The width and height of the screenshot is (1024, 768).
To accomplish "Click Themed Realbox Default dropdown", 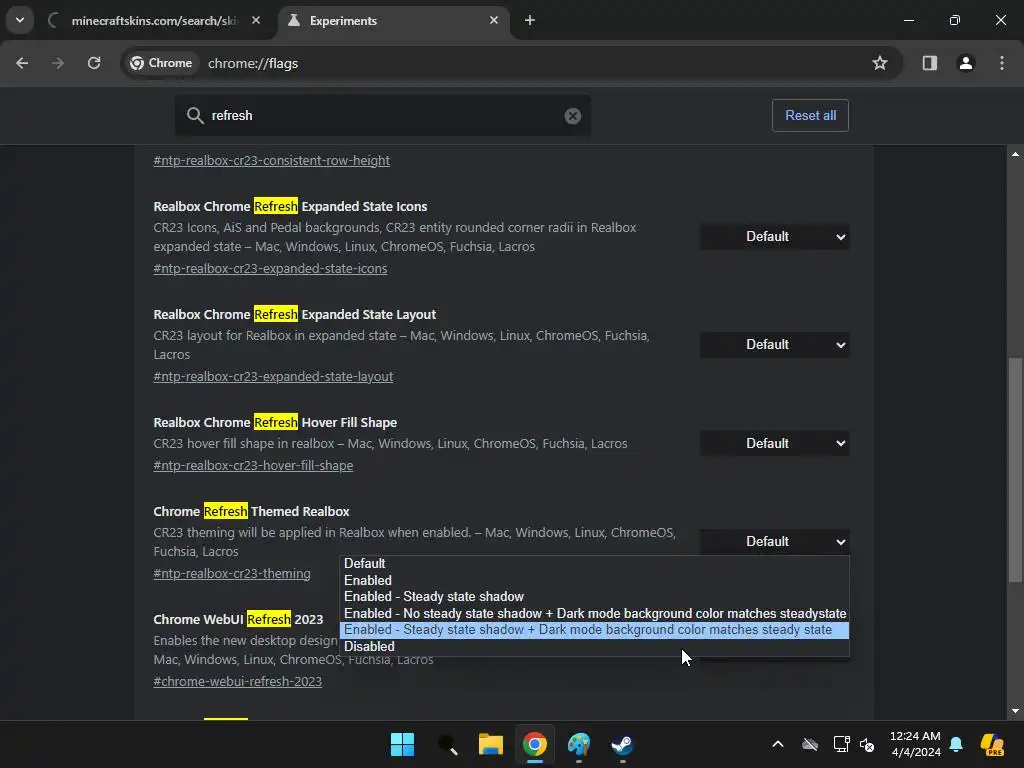I will (775, 541).
